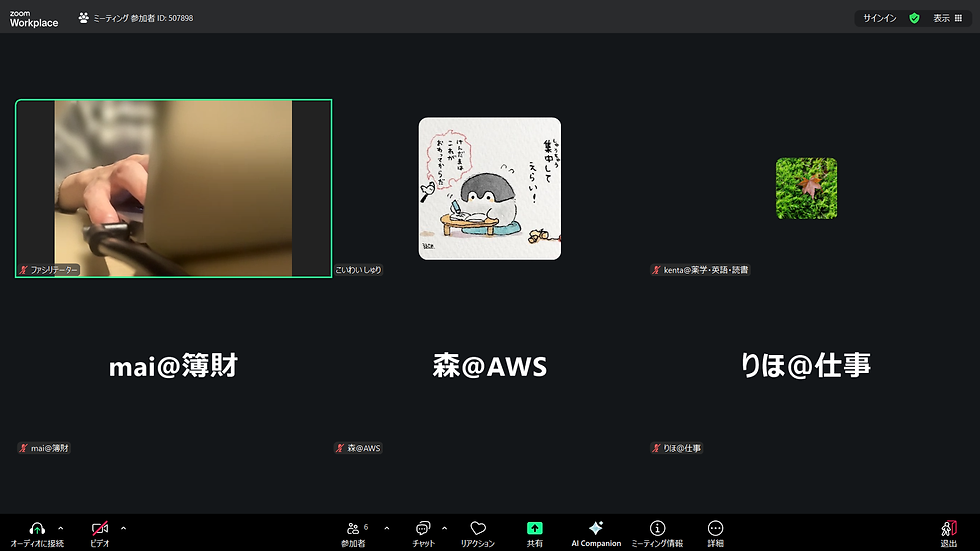Click the green security shield icon
This screenshot has height=551, width=980.
[x=914, y=18]
